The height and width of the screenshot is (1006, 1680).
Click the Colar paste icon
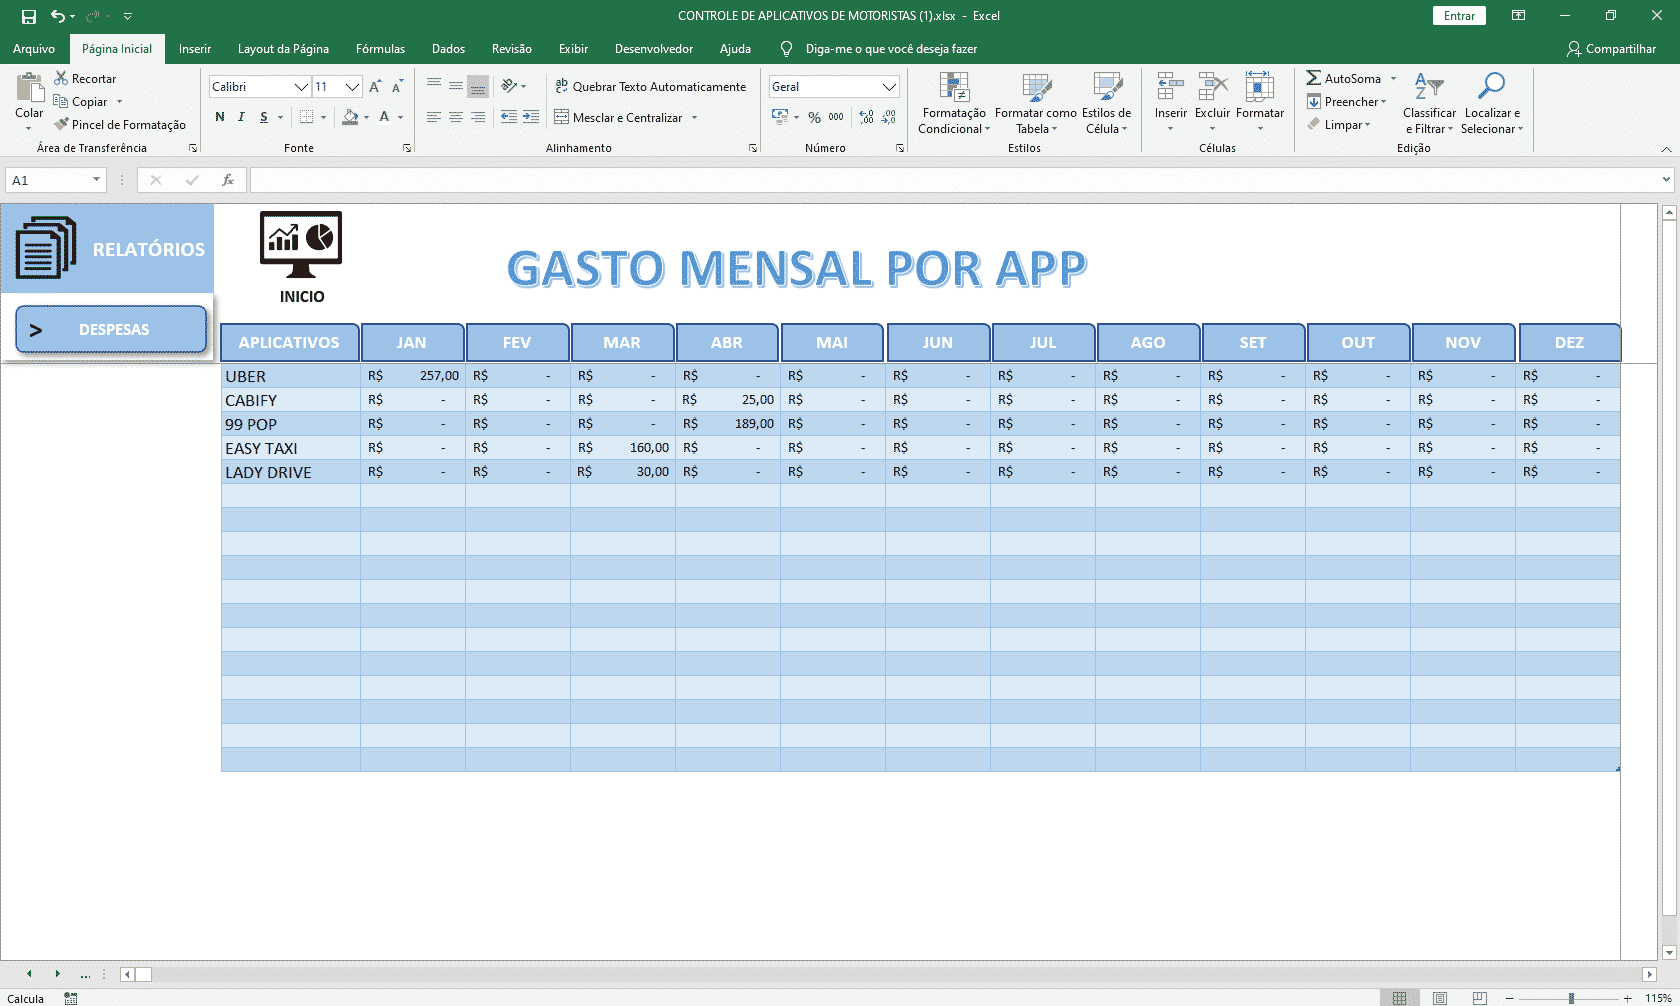point(29,89)
